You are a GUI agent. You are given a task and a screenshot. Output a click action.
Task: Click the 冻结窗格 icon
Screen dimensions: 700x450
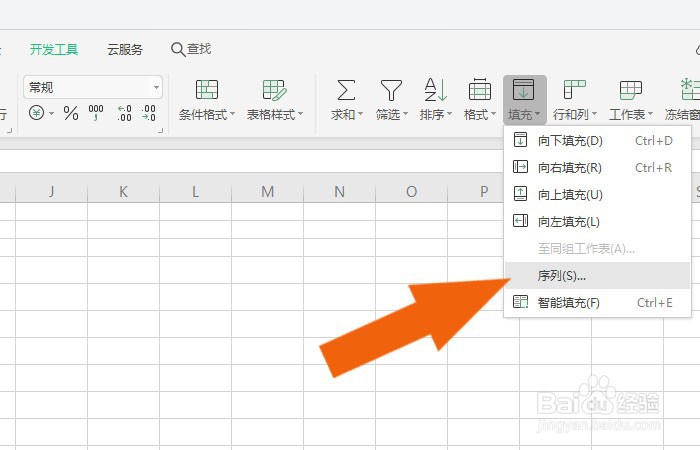tap(689, 89)
